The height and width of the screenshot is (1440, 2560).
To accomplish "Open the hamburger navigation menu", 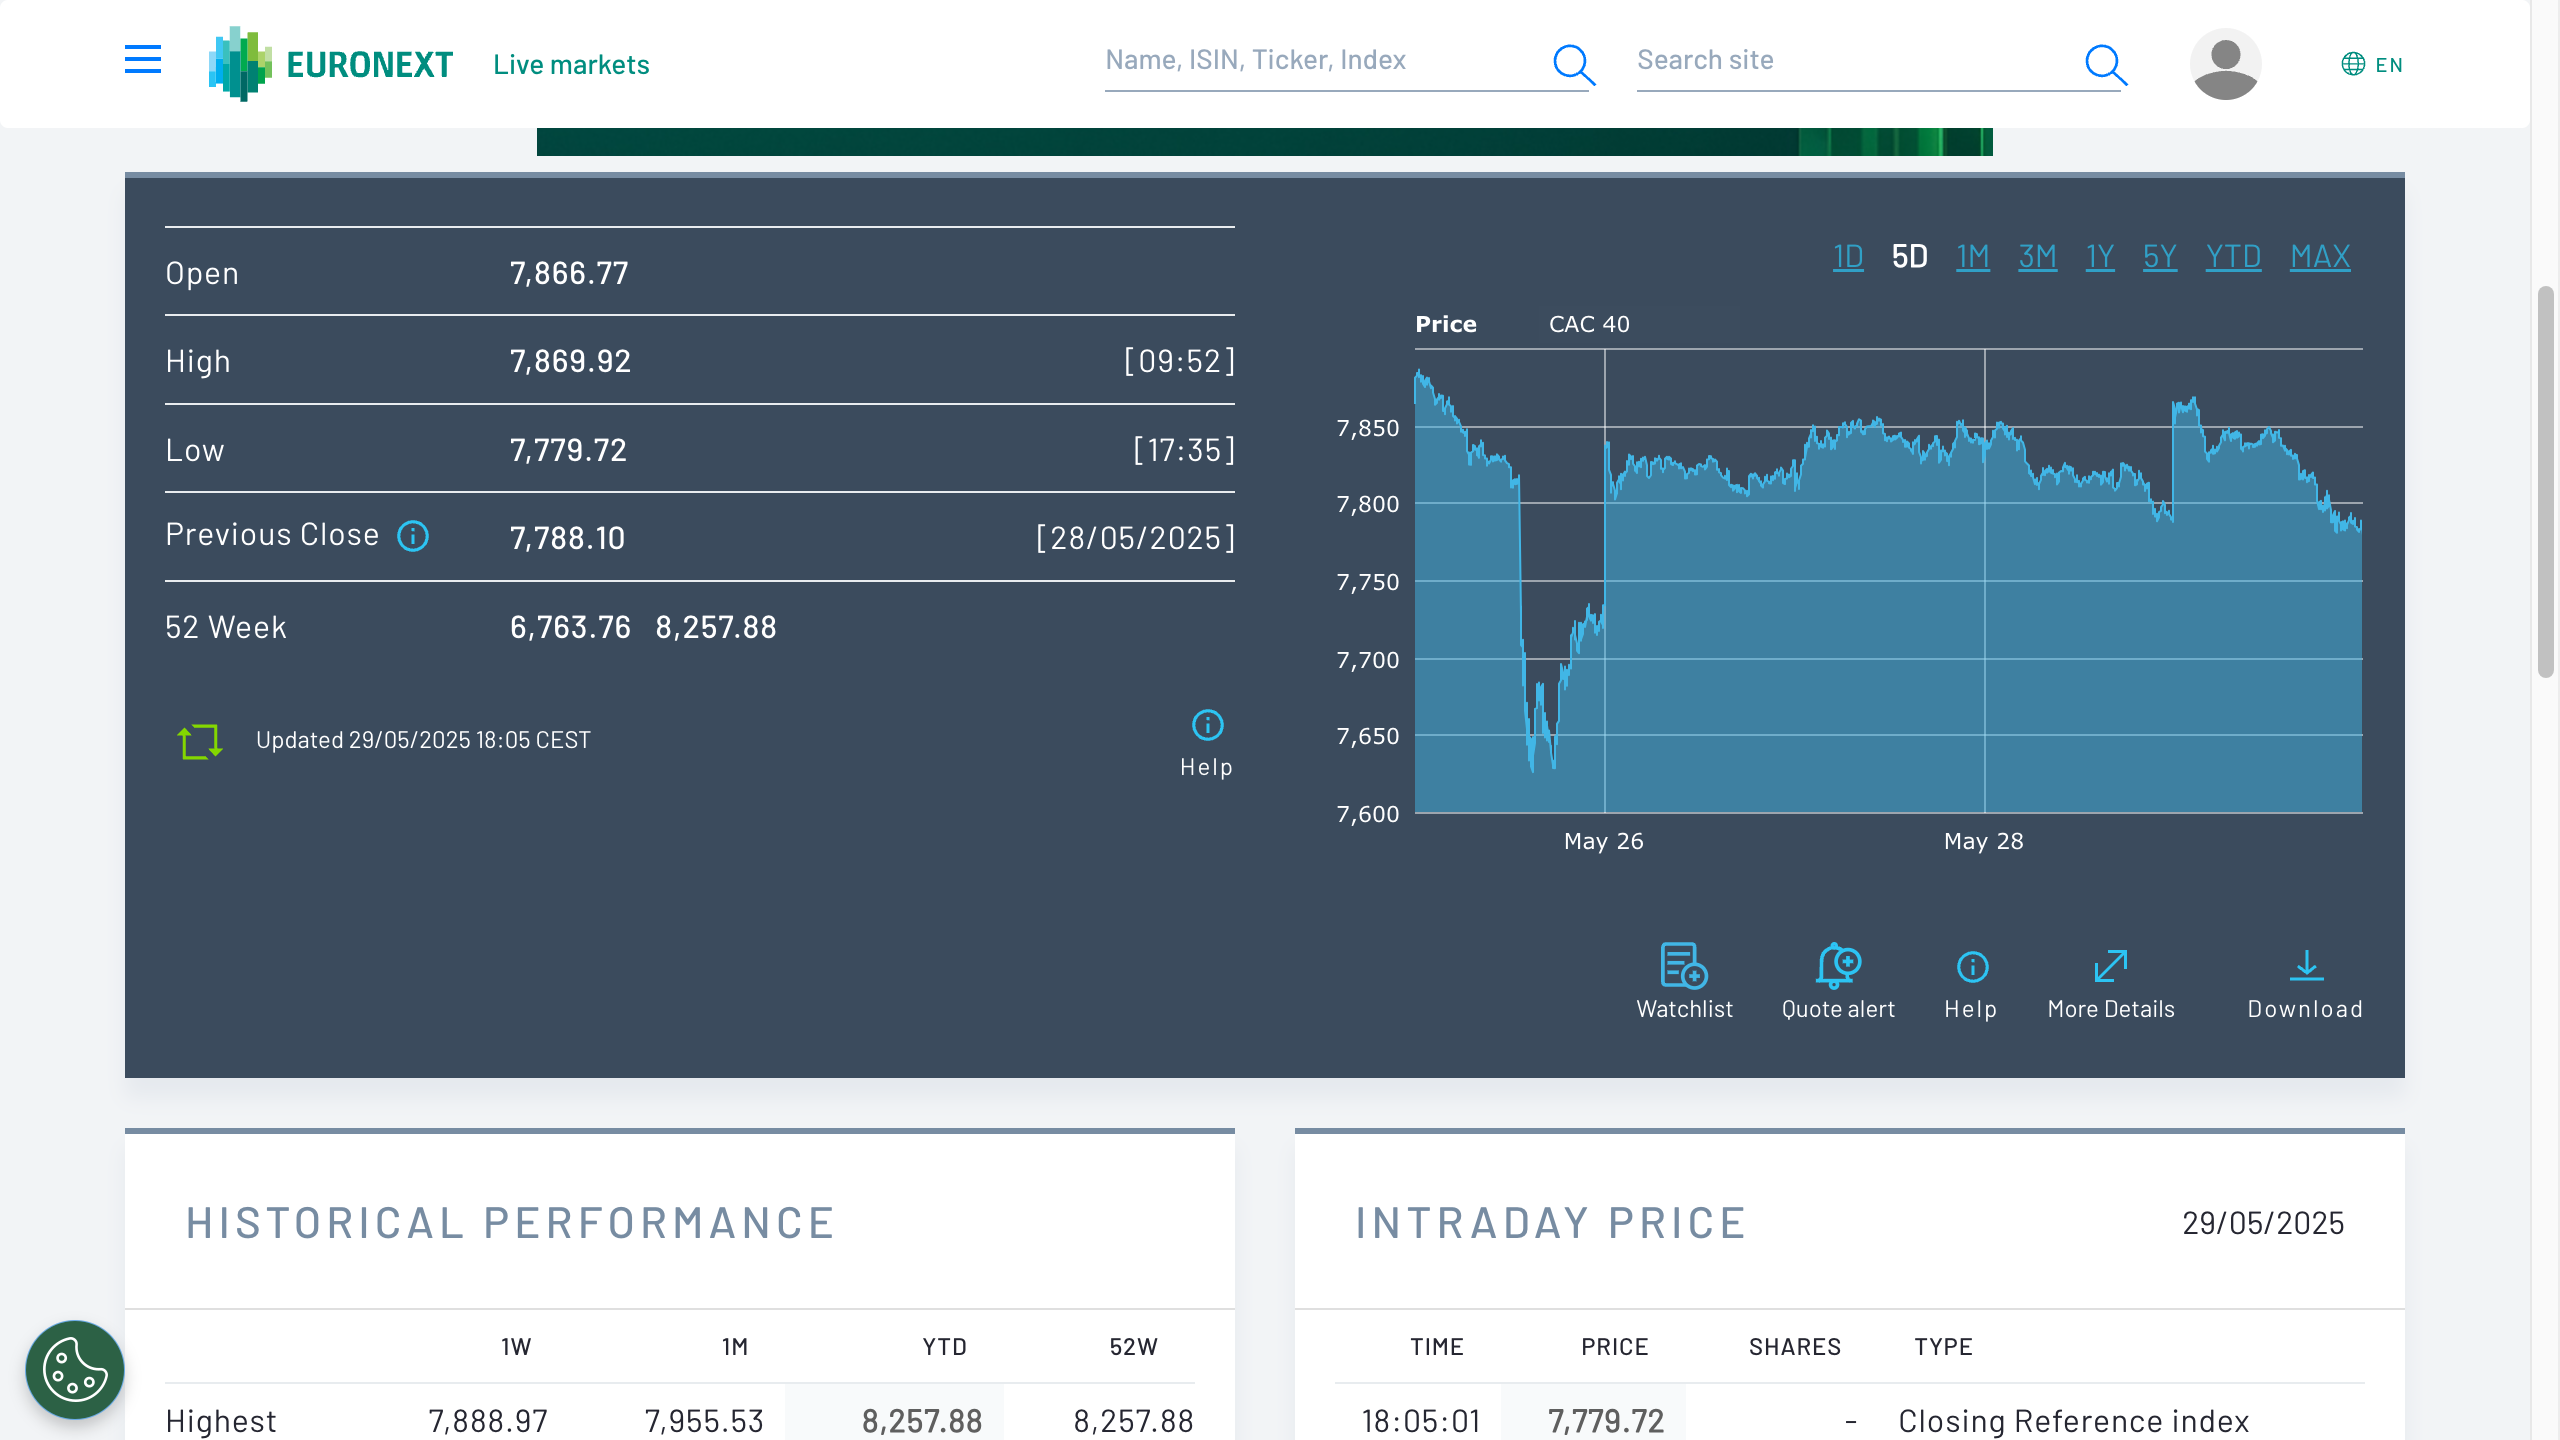I will coord(143,60).
